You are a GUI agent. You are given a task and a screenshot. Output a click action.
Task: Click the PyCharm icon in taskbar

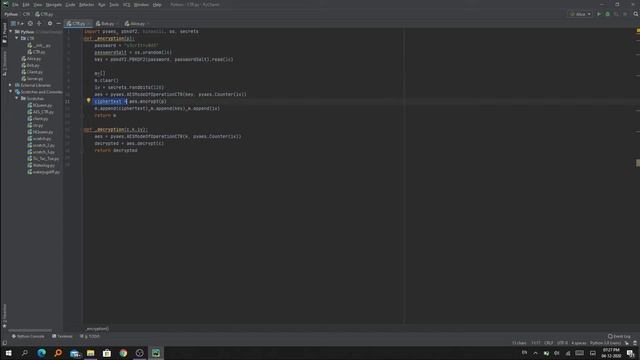click(156, 353)
